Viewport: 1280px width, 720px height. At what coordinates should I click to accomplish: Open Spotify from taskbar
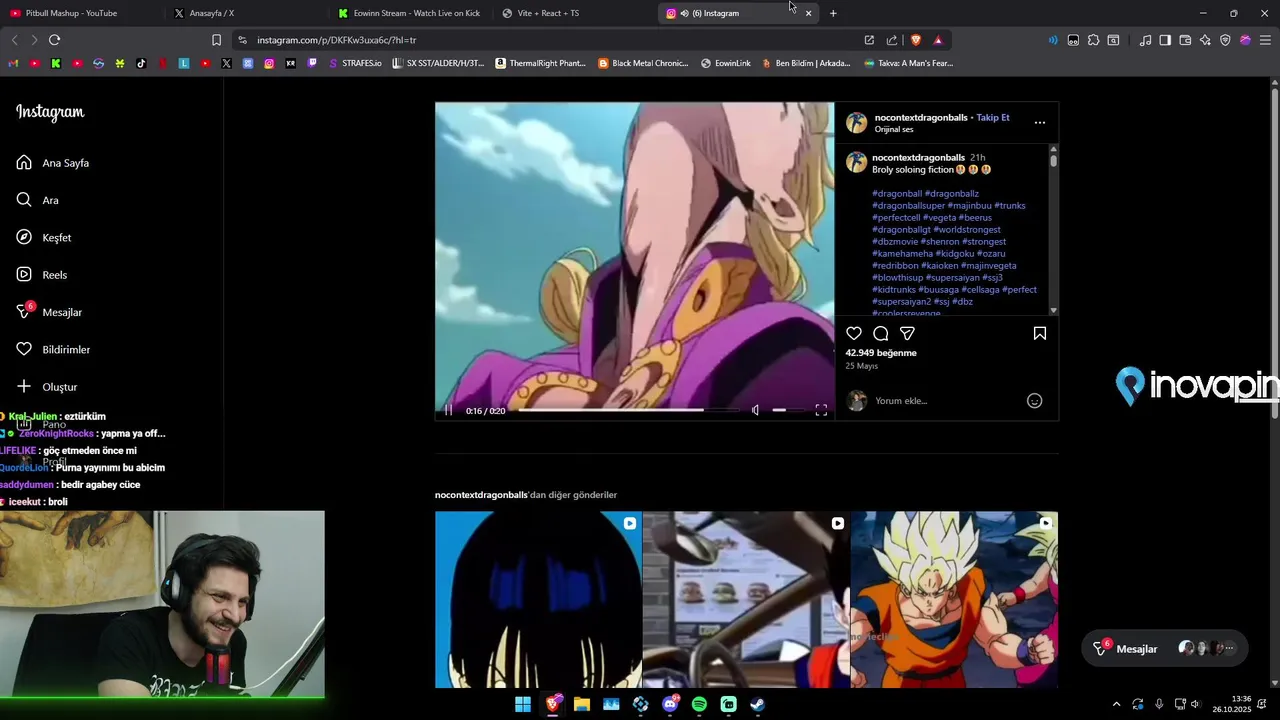tap(699, 704)
